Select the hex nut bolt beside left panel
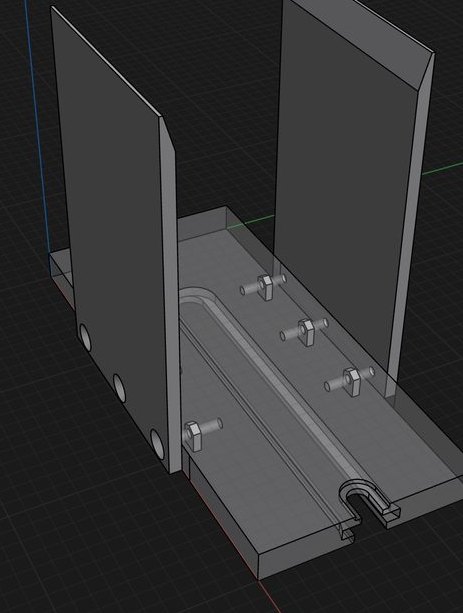 (203, 433)
